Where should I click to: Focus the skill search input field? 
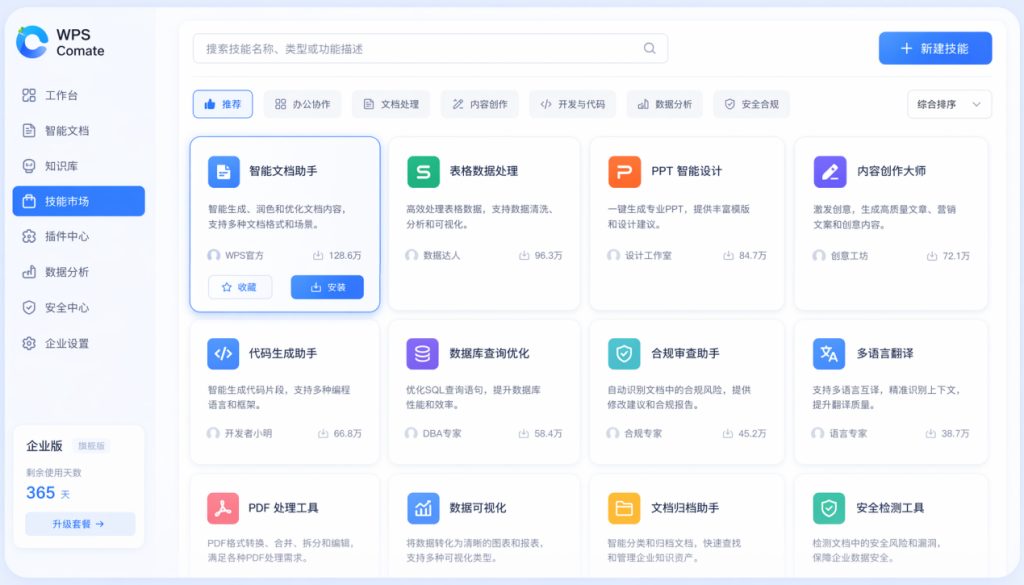click(430, 48)
